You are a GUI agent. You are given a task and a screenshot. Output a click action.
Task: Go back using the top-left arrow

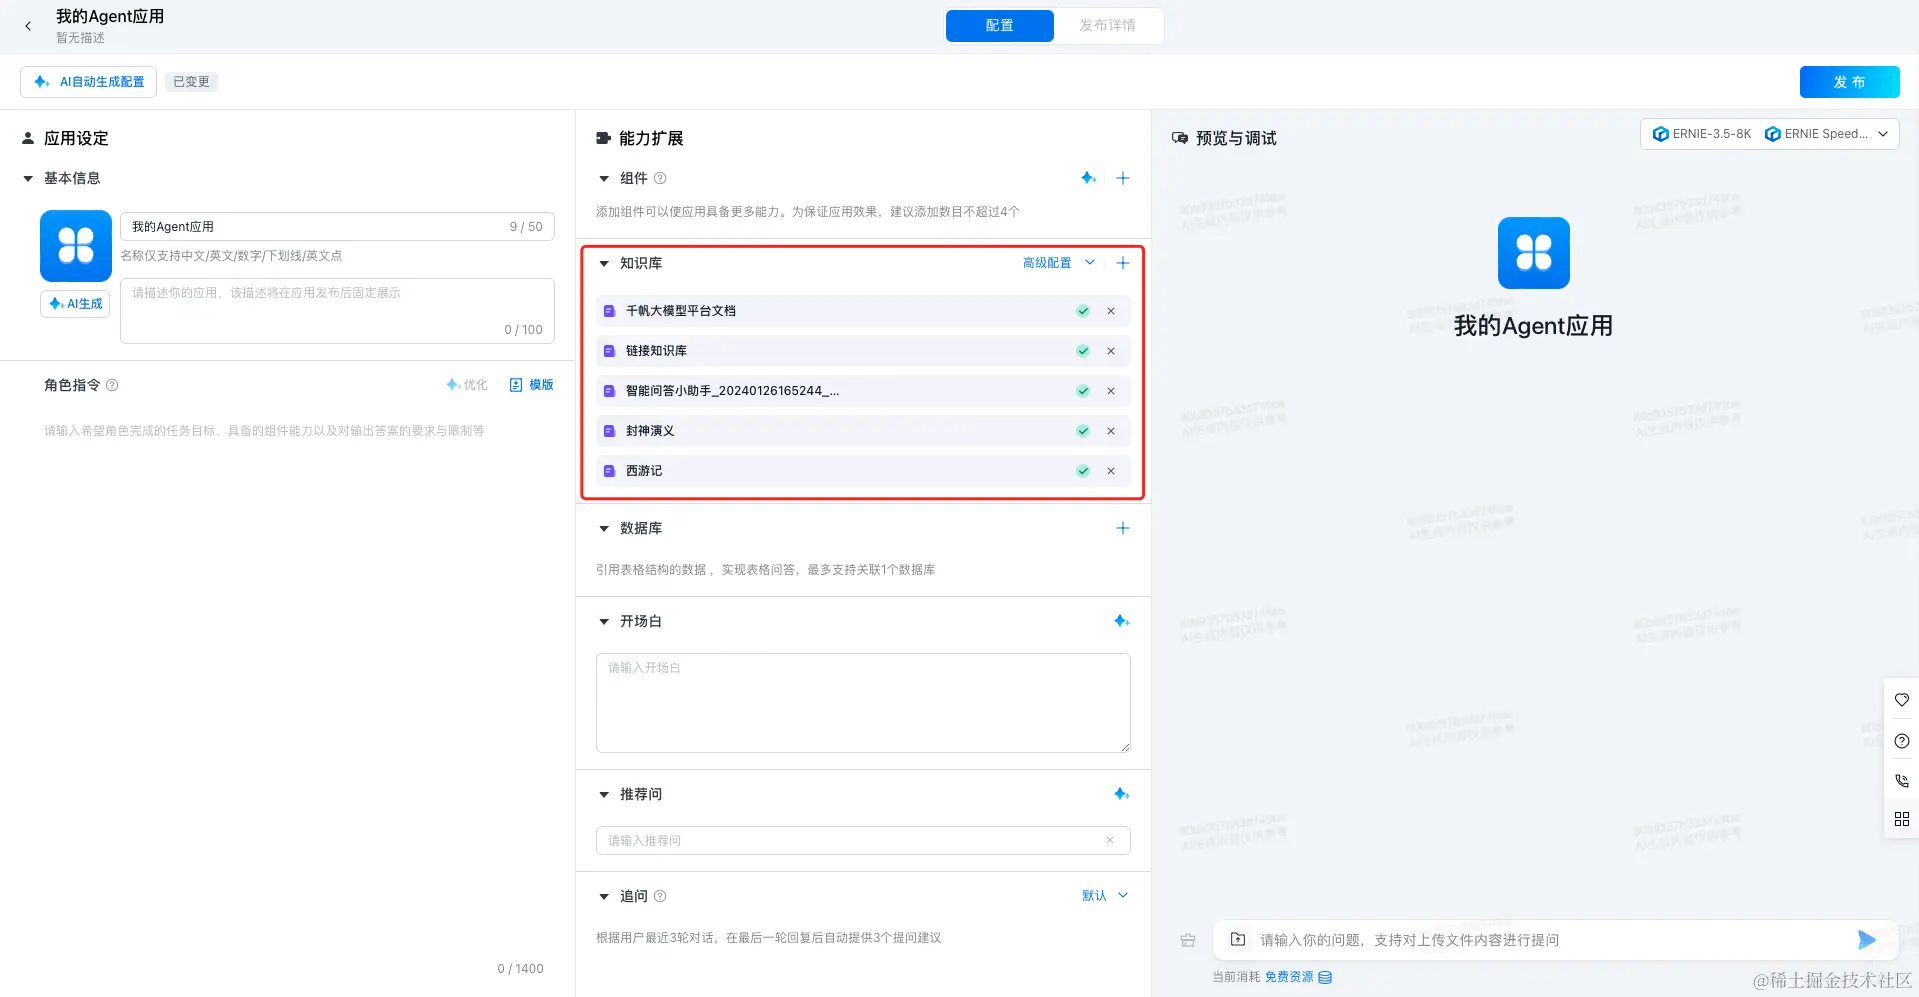coord(28,26)
